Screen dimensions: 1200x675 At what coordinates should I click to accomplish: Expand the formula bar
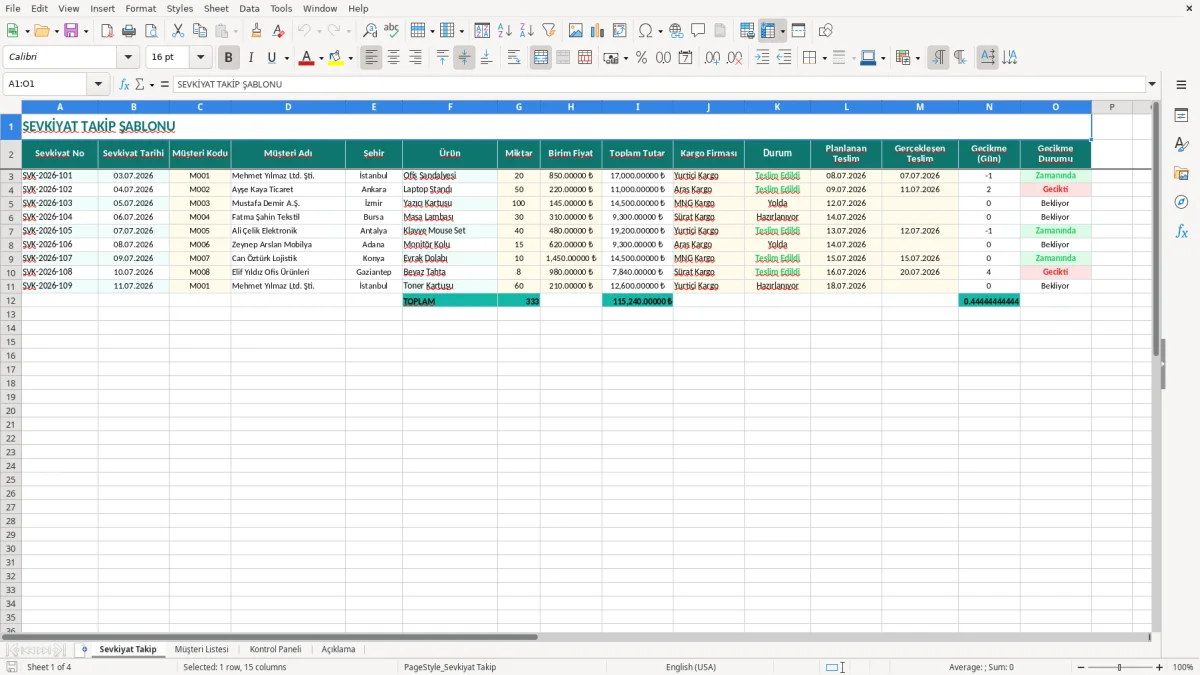point(1152,85)
